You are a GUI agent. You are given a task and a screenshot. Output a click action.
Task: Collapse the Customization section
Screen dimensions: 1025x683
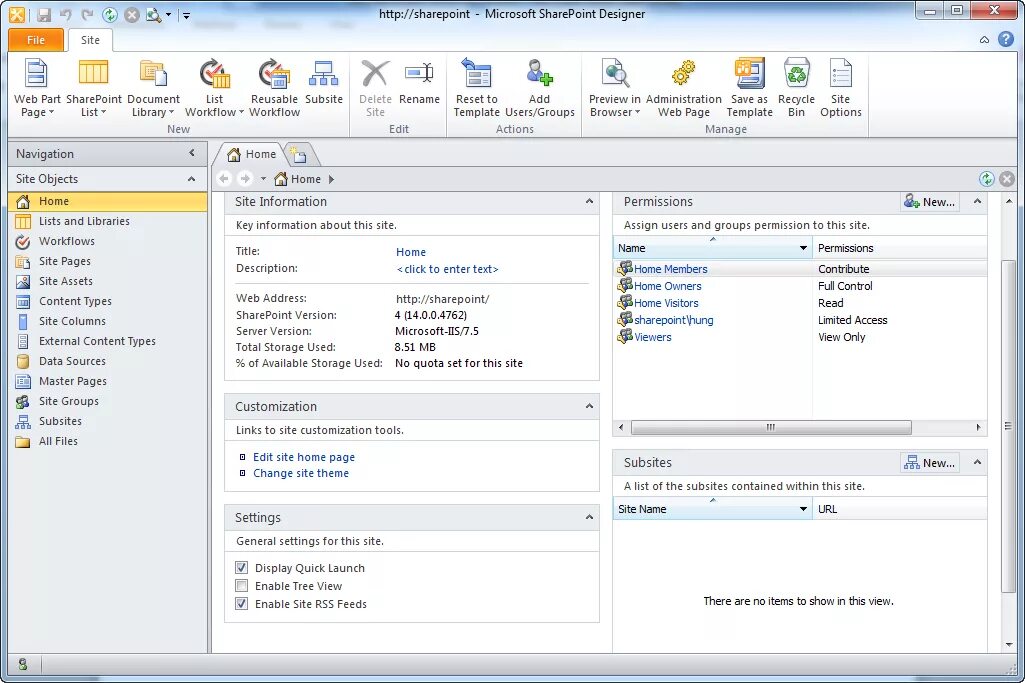(589, 406)
